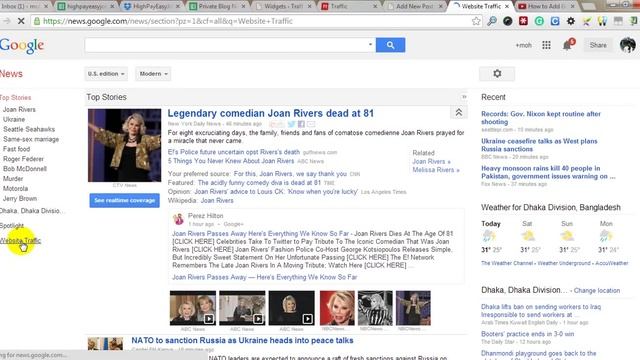Select Roger Federer sidebar topic
Image resolution: width=640 pixels, height=360 pixels.
(x=23, y=159)
